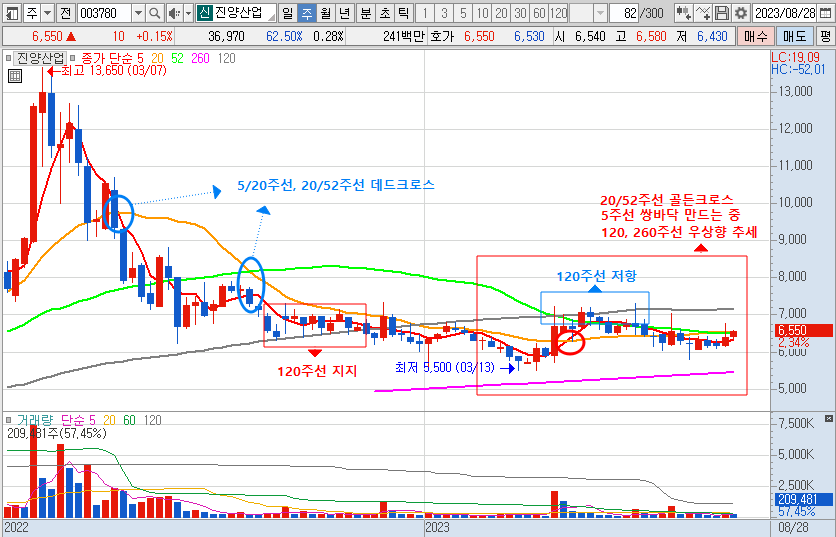Click the speaker sound icon
The width and height of the screenshot is (836, 537).
click(173, 13)
